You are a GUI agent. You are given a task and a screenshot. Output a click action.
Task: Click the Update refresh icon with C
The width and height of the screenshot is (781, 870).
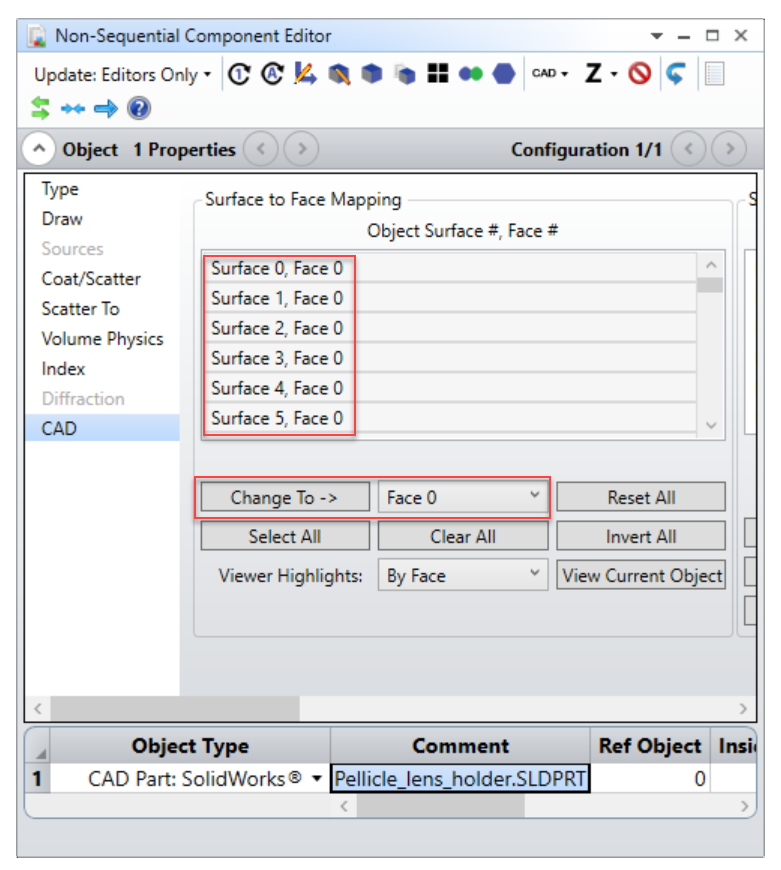(x=239, y=74)
